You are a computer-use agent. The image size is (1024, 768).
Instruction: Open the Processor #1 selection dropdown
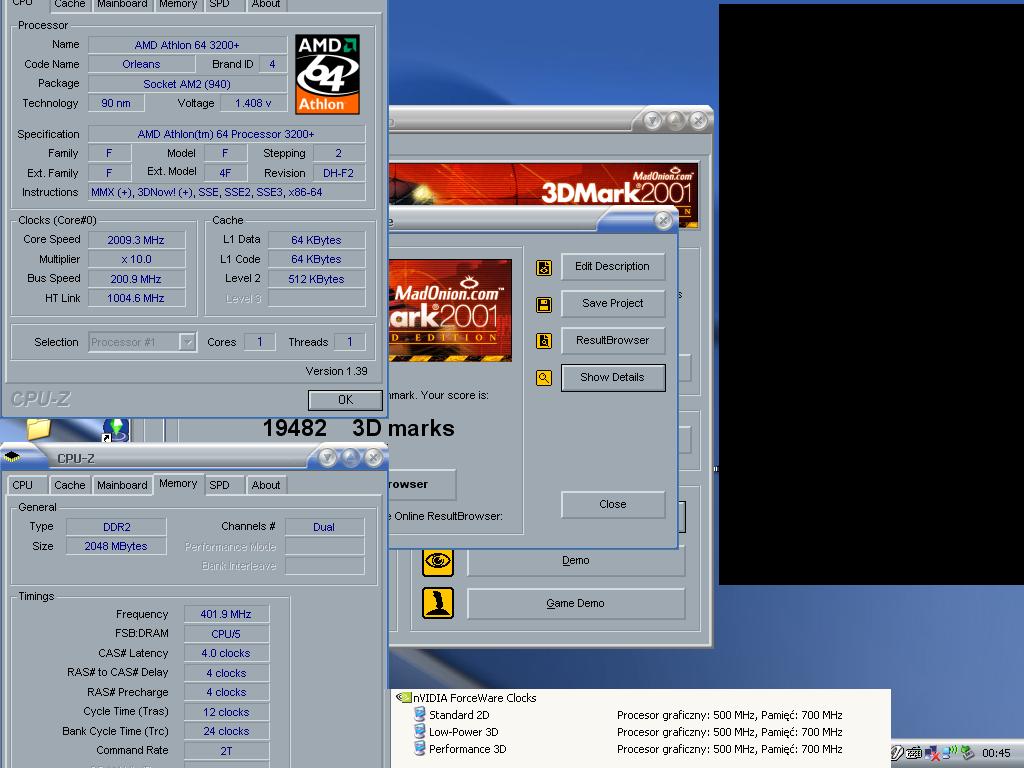(187, 342)
